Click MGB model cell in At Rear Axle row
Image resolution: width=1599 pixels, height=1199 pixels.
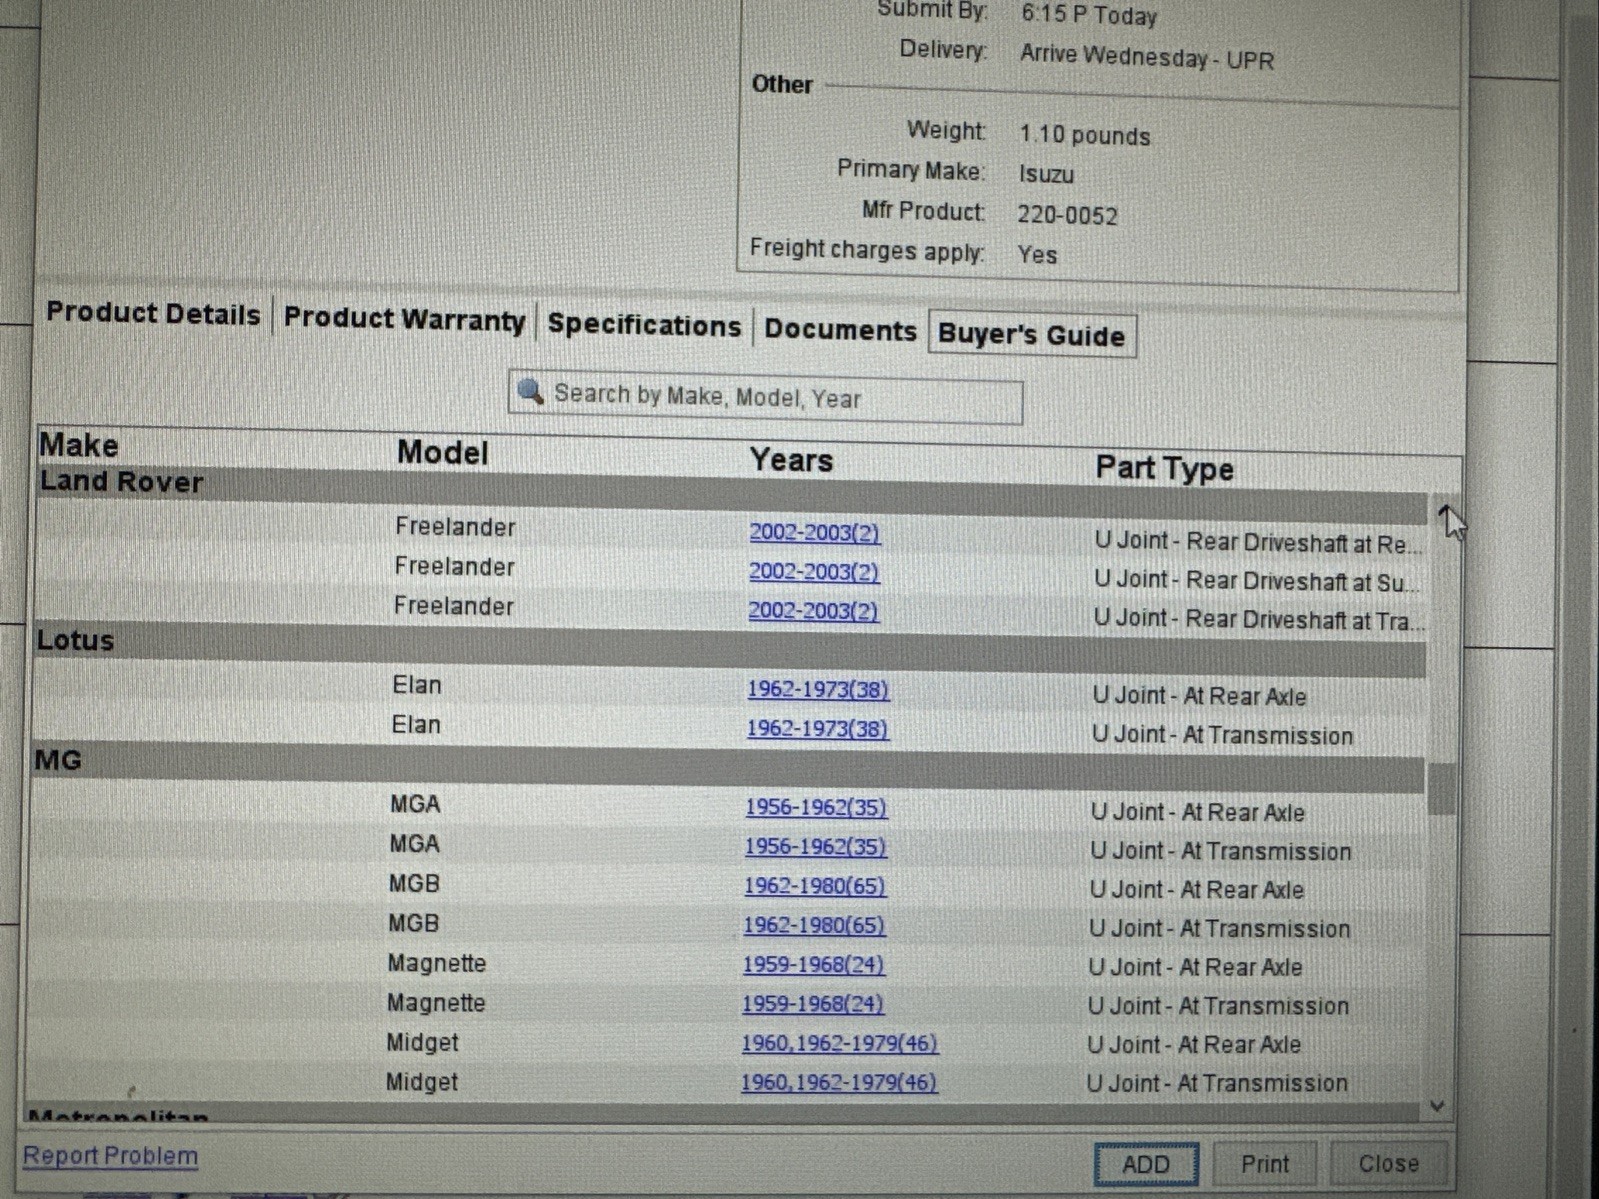(414, 884)
